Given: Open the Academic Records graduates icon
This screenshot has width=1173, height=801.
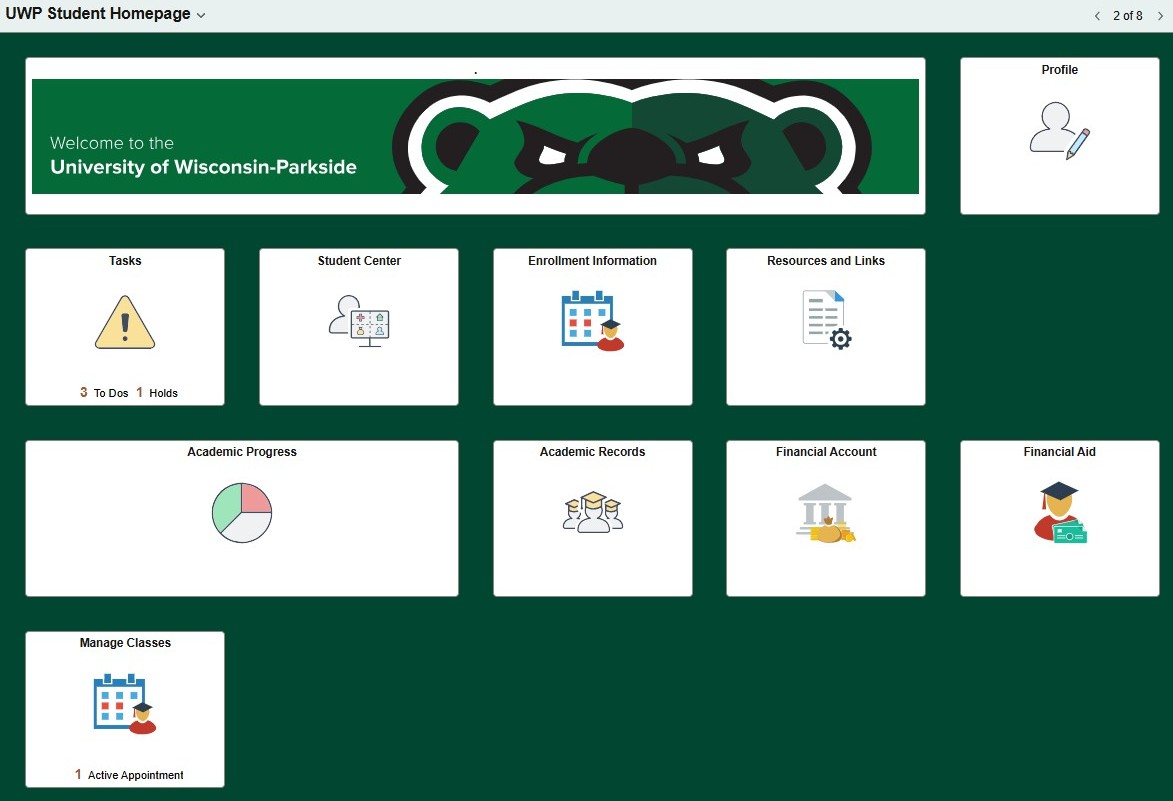Looking at the screenshot, I should click(x=592, y=512).
